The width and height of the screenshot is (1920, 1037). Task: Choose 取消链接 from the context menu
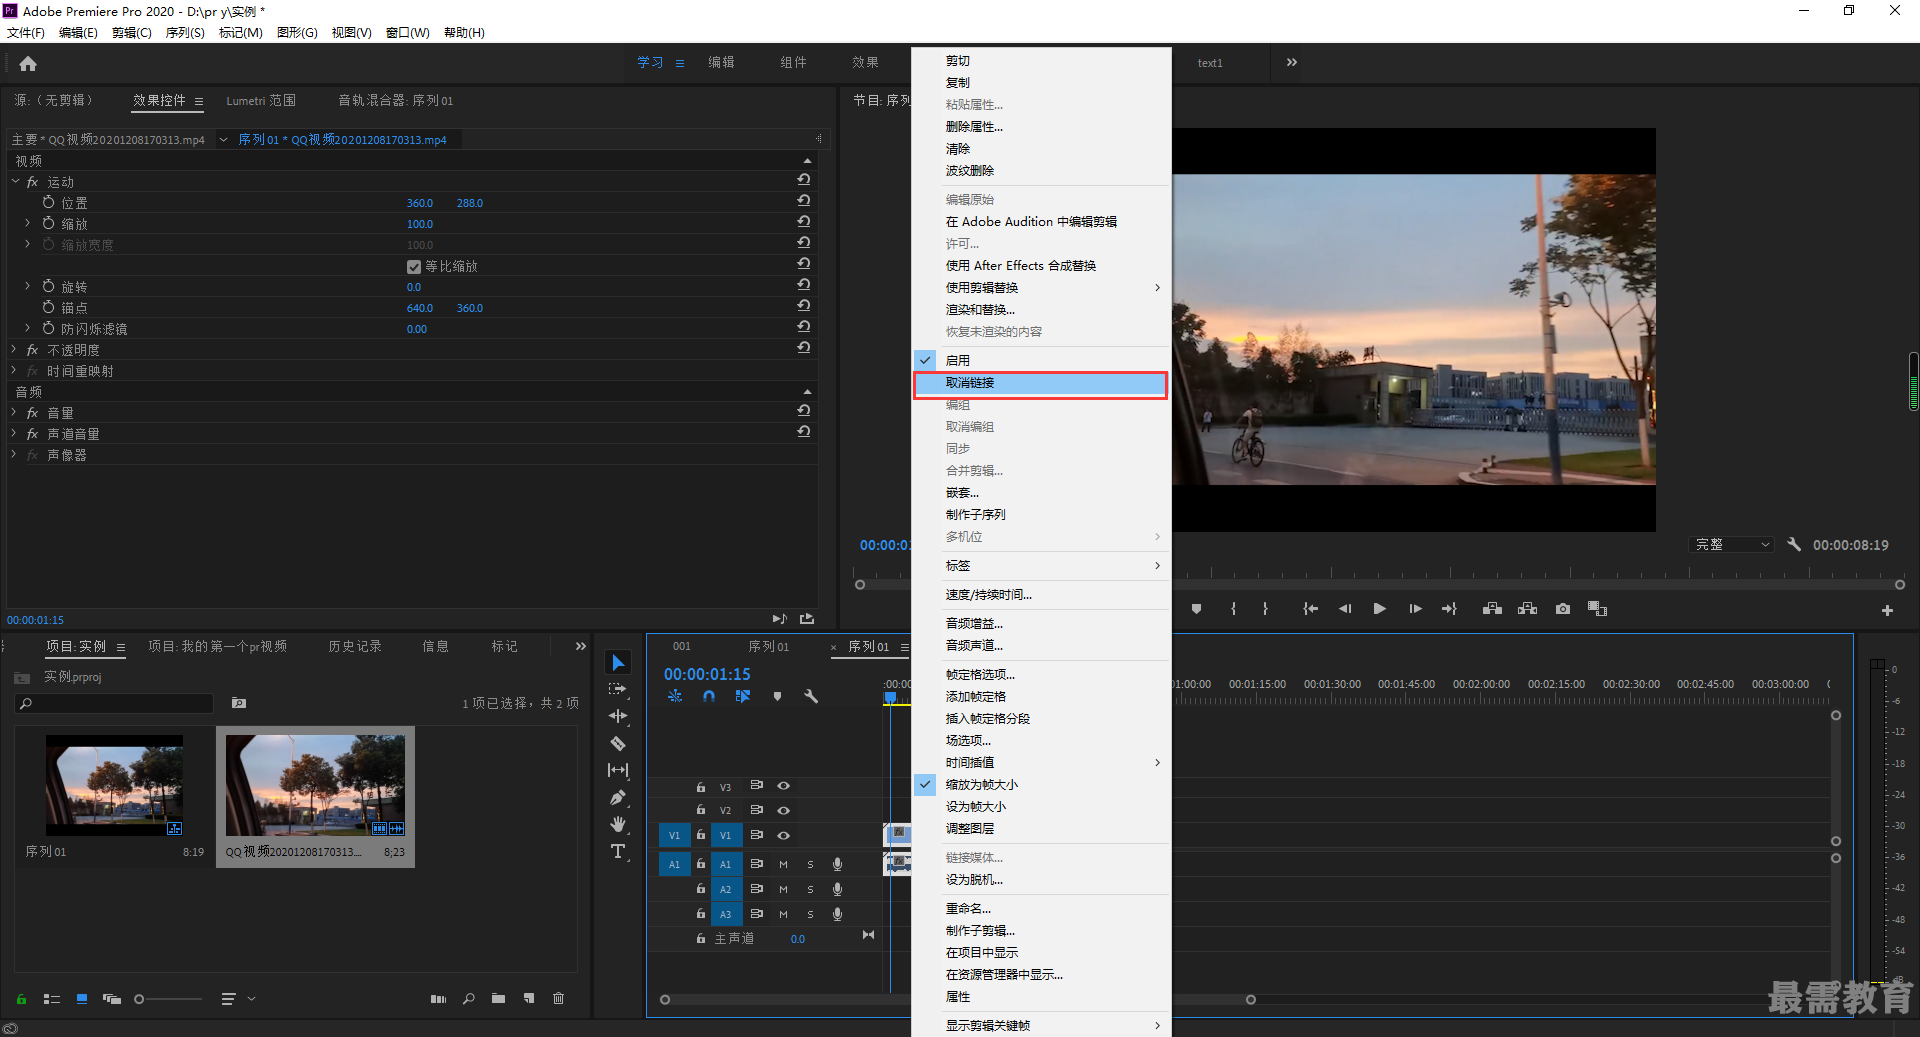pos(1041,383)
